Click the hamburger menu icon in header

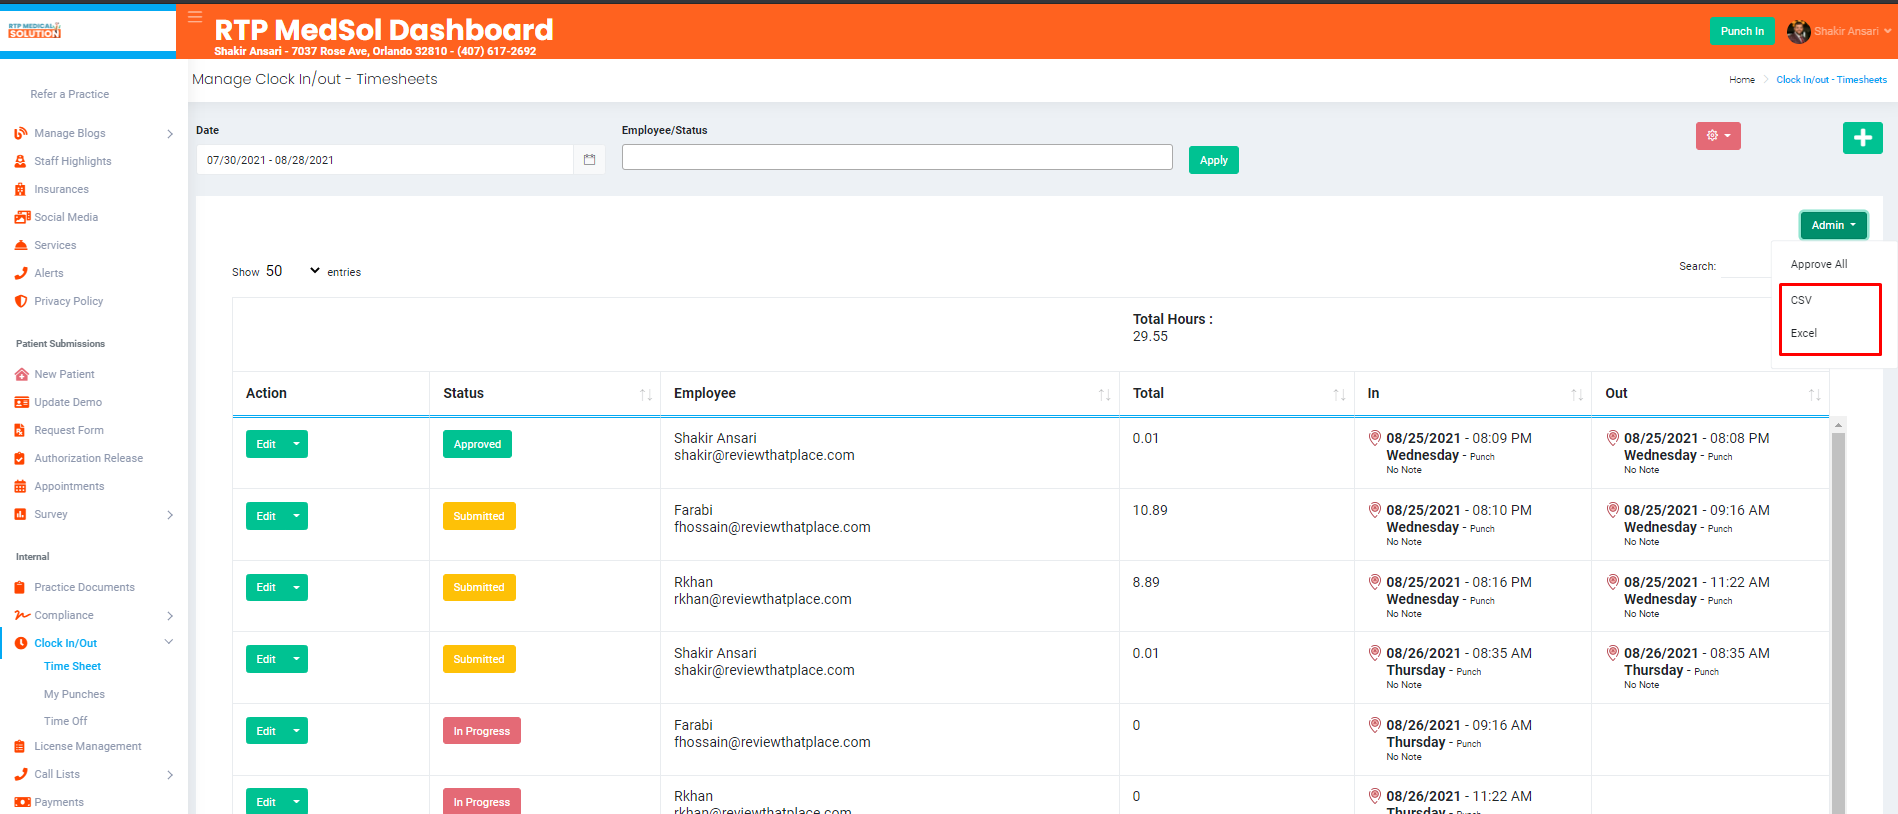pyautogui.click(x=195, y=17)
